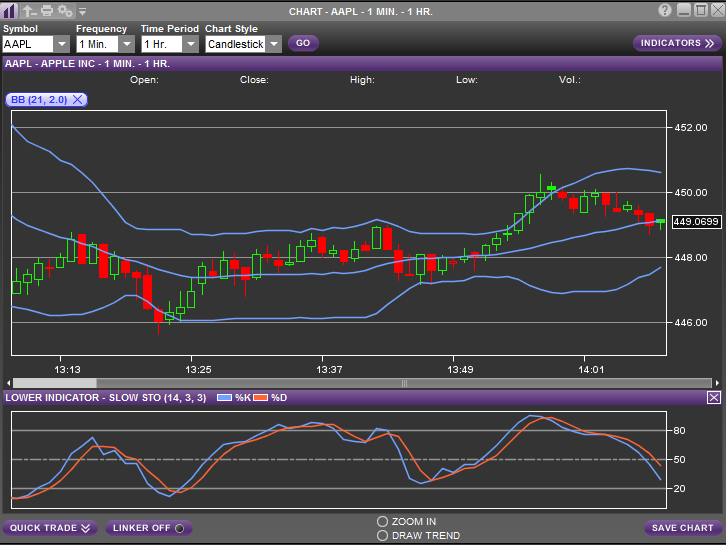Open the Symbol dropdown arrow
Screen dimensions: 726x545
pos(61,44)
